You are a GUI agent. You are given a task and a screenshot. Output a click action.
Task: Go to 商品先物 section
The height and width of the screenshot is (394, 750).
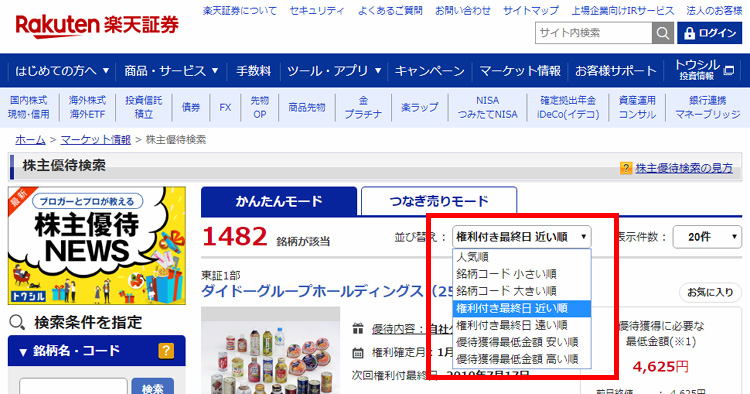coord(307,107)
